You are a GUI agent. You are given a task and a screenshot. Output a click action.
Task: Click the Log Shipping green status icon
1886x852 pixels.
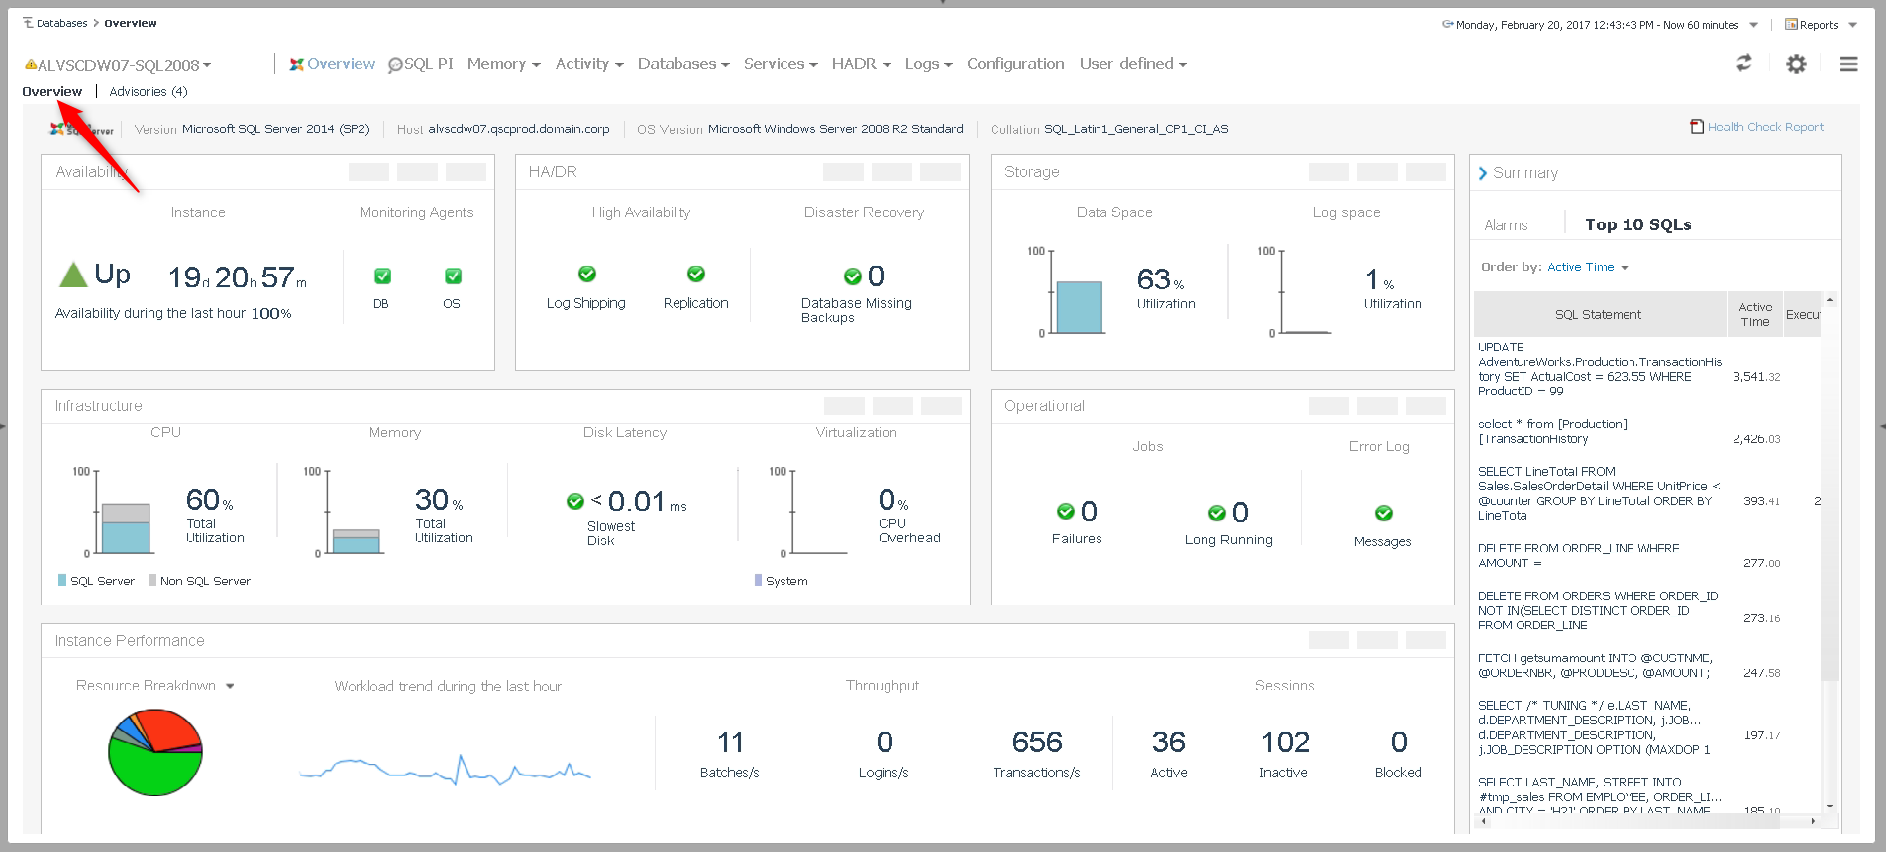(x=587, y=274)
